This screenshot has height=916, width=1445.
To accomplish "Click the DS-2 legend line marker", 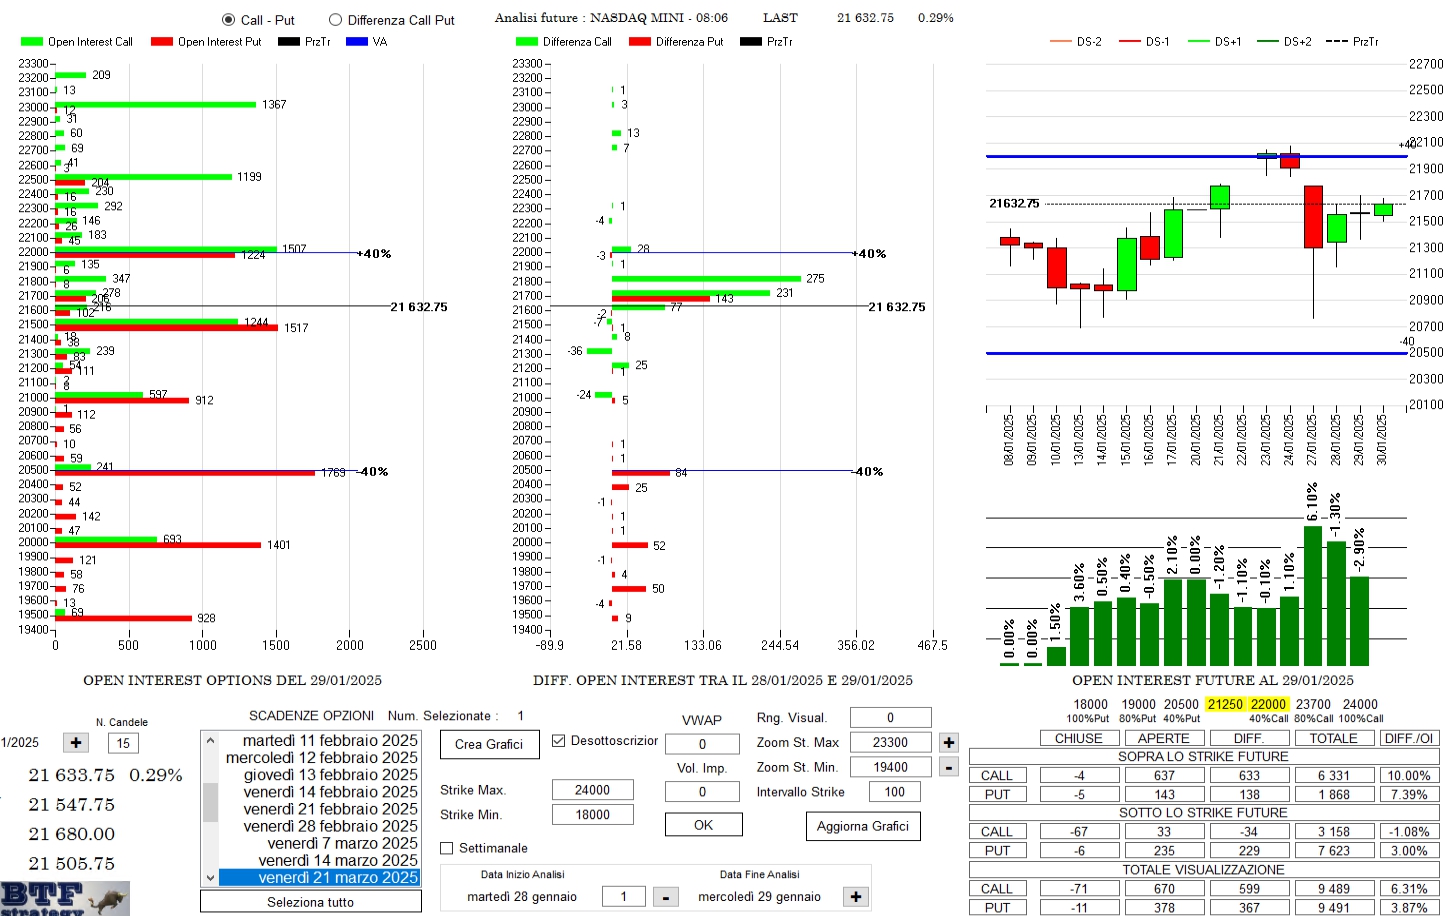I will coord(1060,42).
